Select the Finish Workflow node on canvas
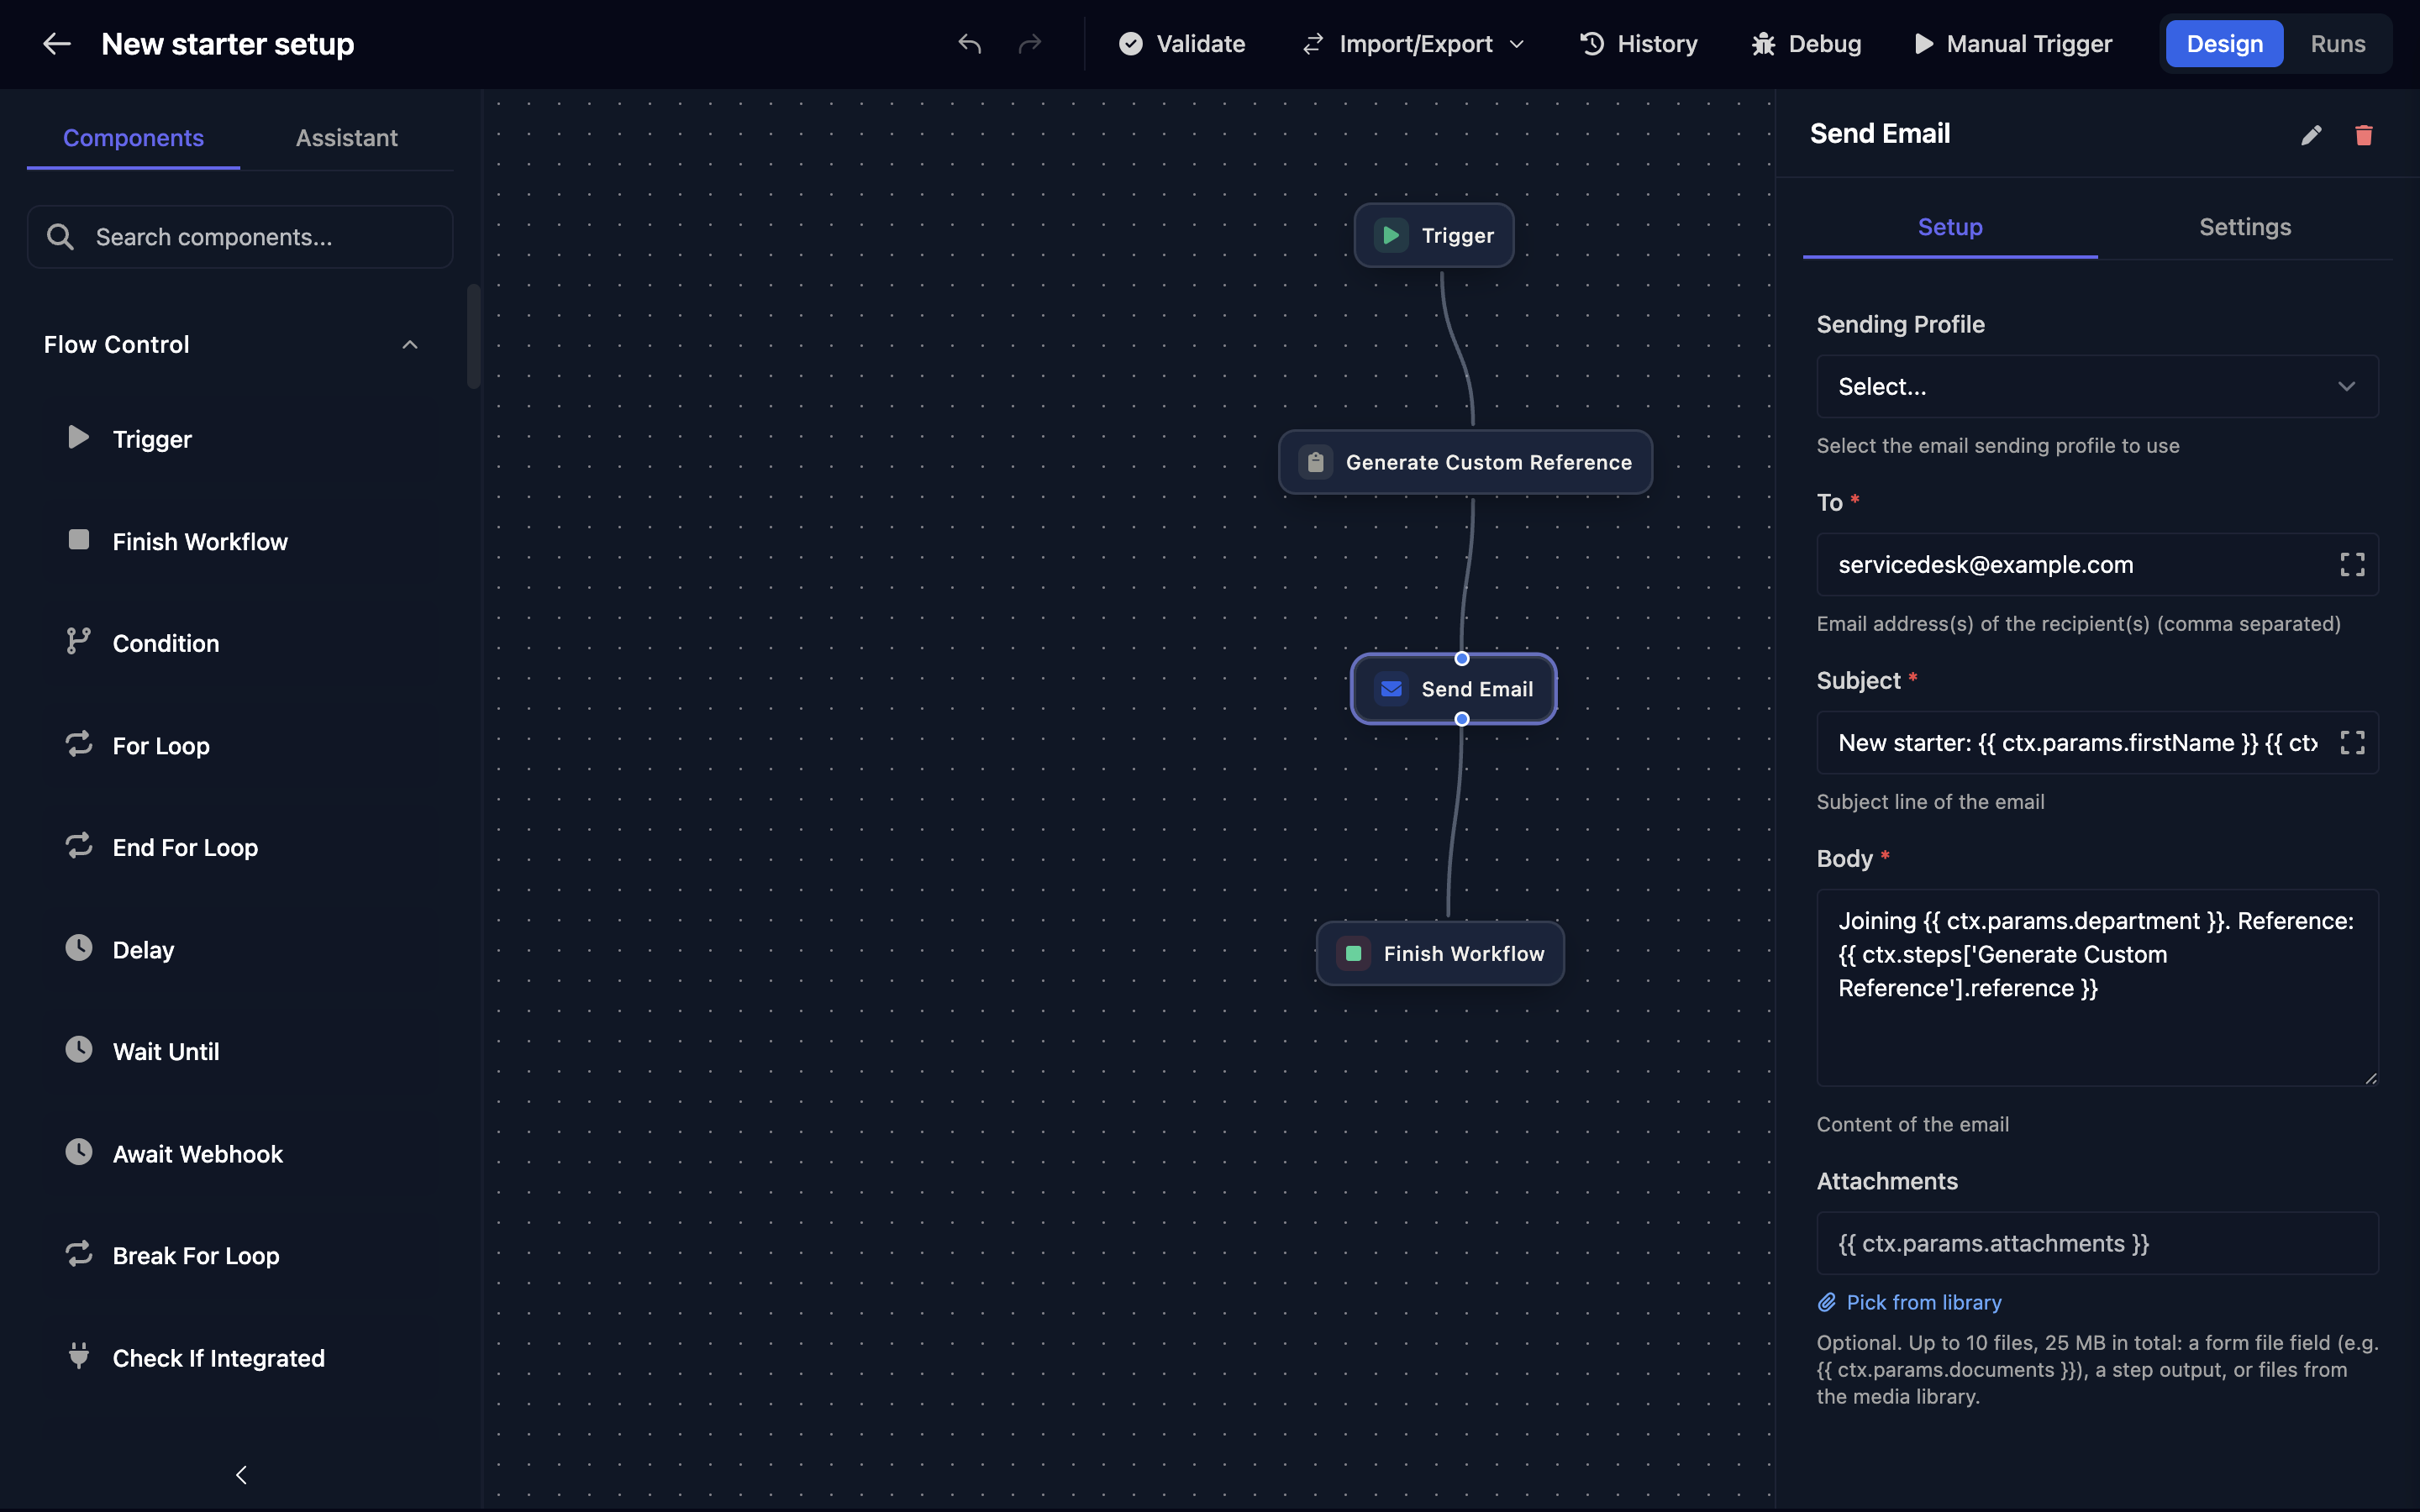2420x1512 pixels. tap(1440, 953)
